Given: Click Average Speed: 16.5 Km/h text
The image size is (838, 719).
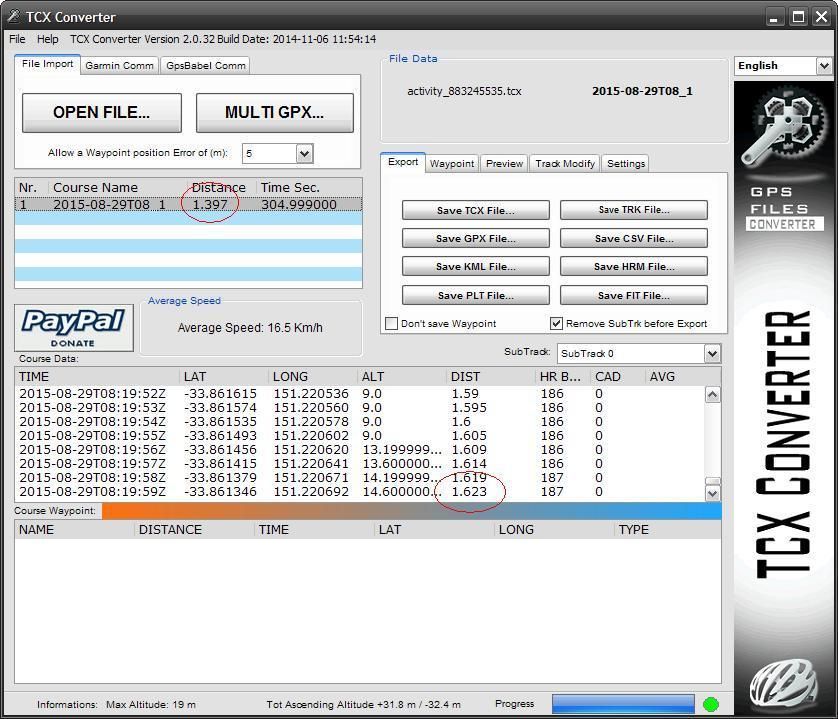Looking at the screenshot, I should point(250,328).
